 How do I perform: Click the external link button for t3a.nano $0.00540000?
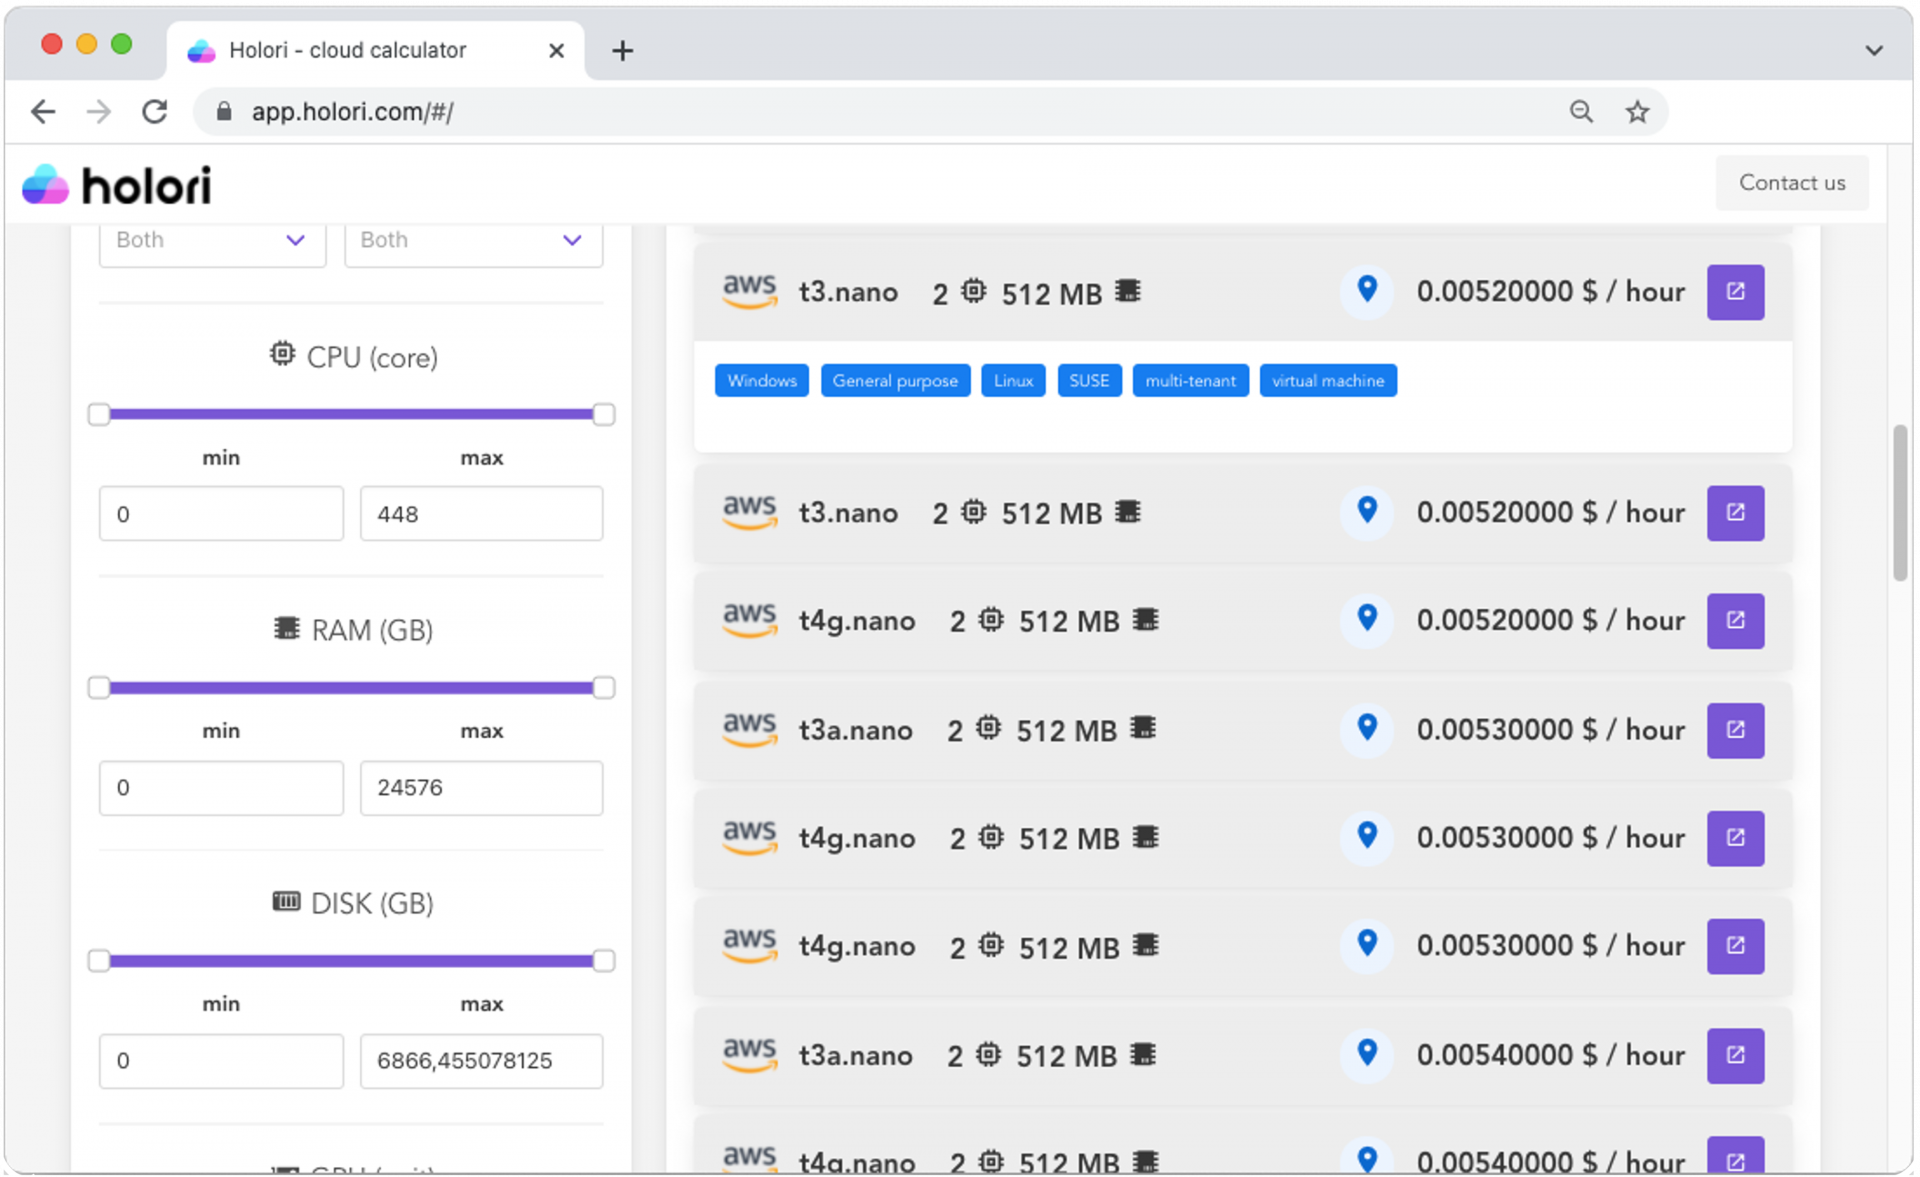1735,1055
